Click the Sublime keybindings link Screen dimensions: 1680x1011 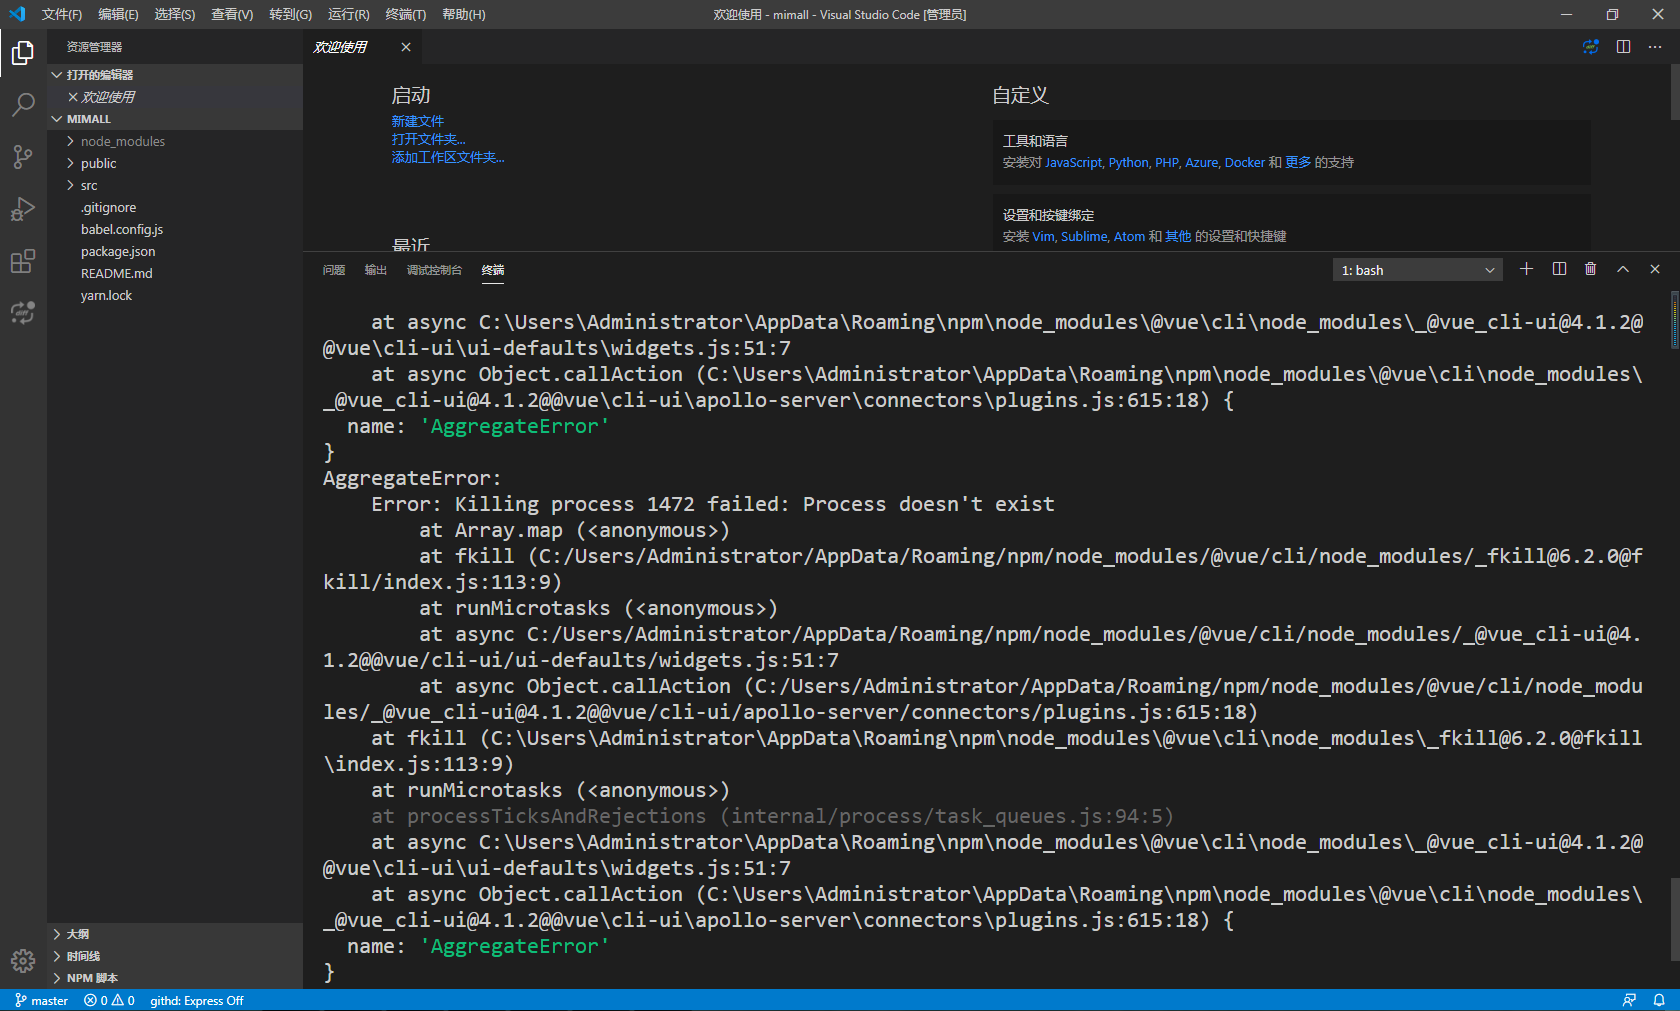pyautogui.click(x=1084, y=236)
